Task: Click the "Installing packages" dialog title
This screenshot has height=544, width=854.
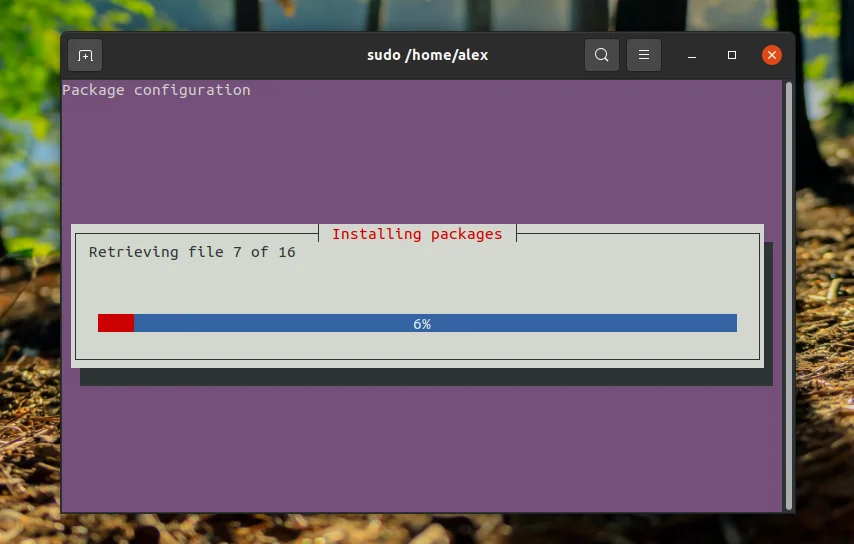Action: [417, 234]
